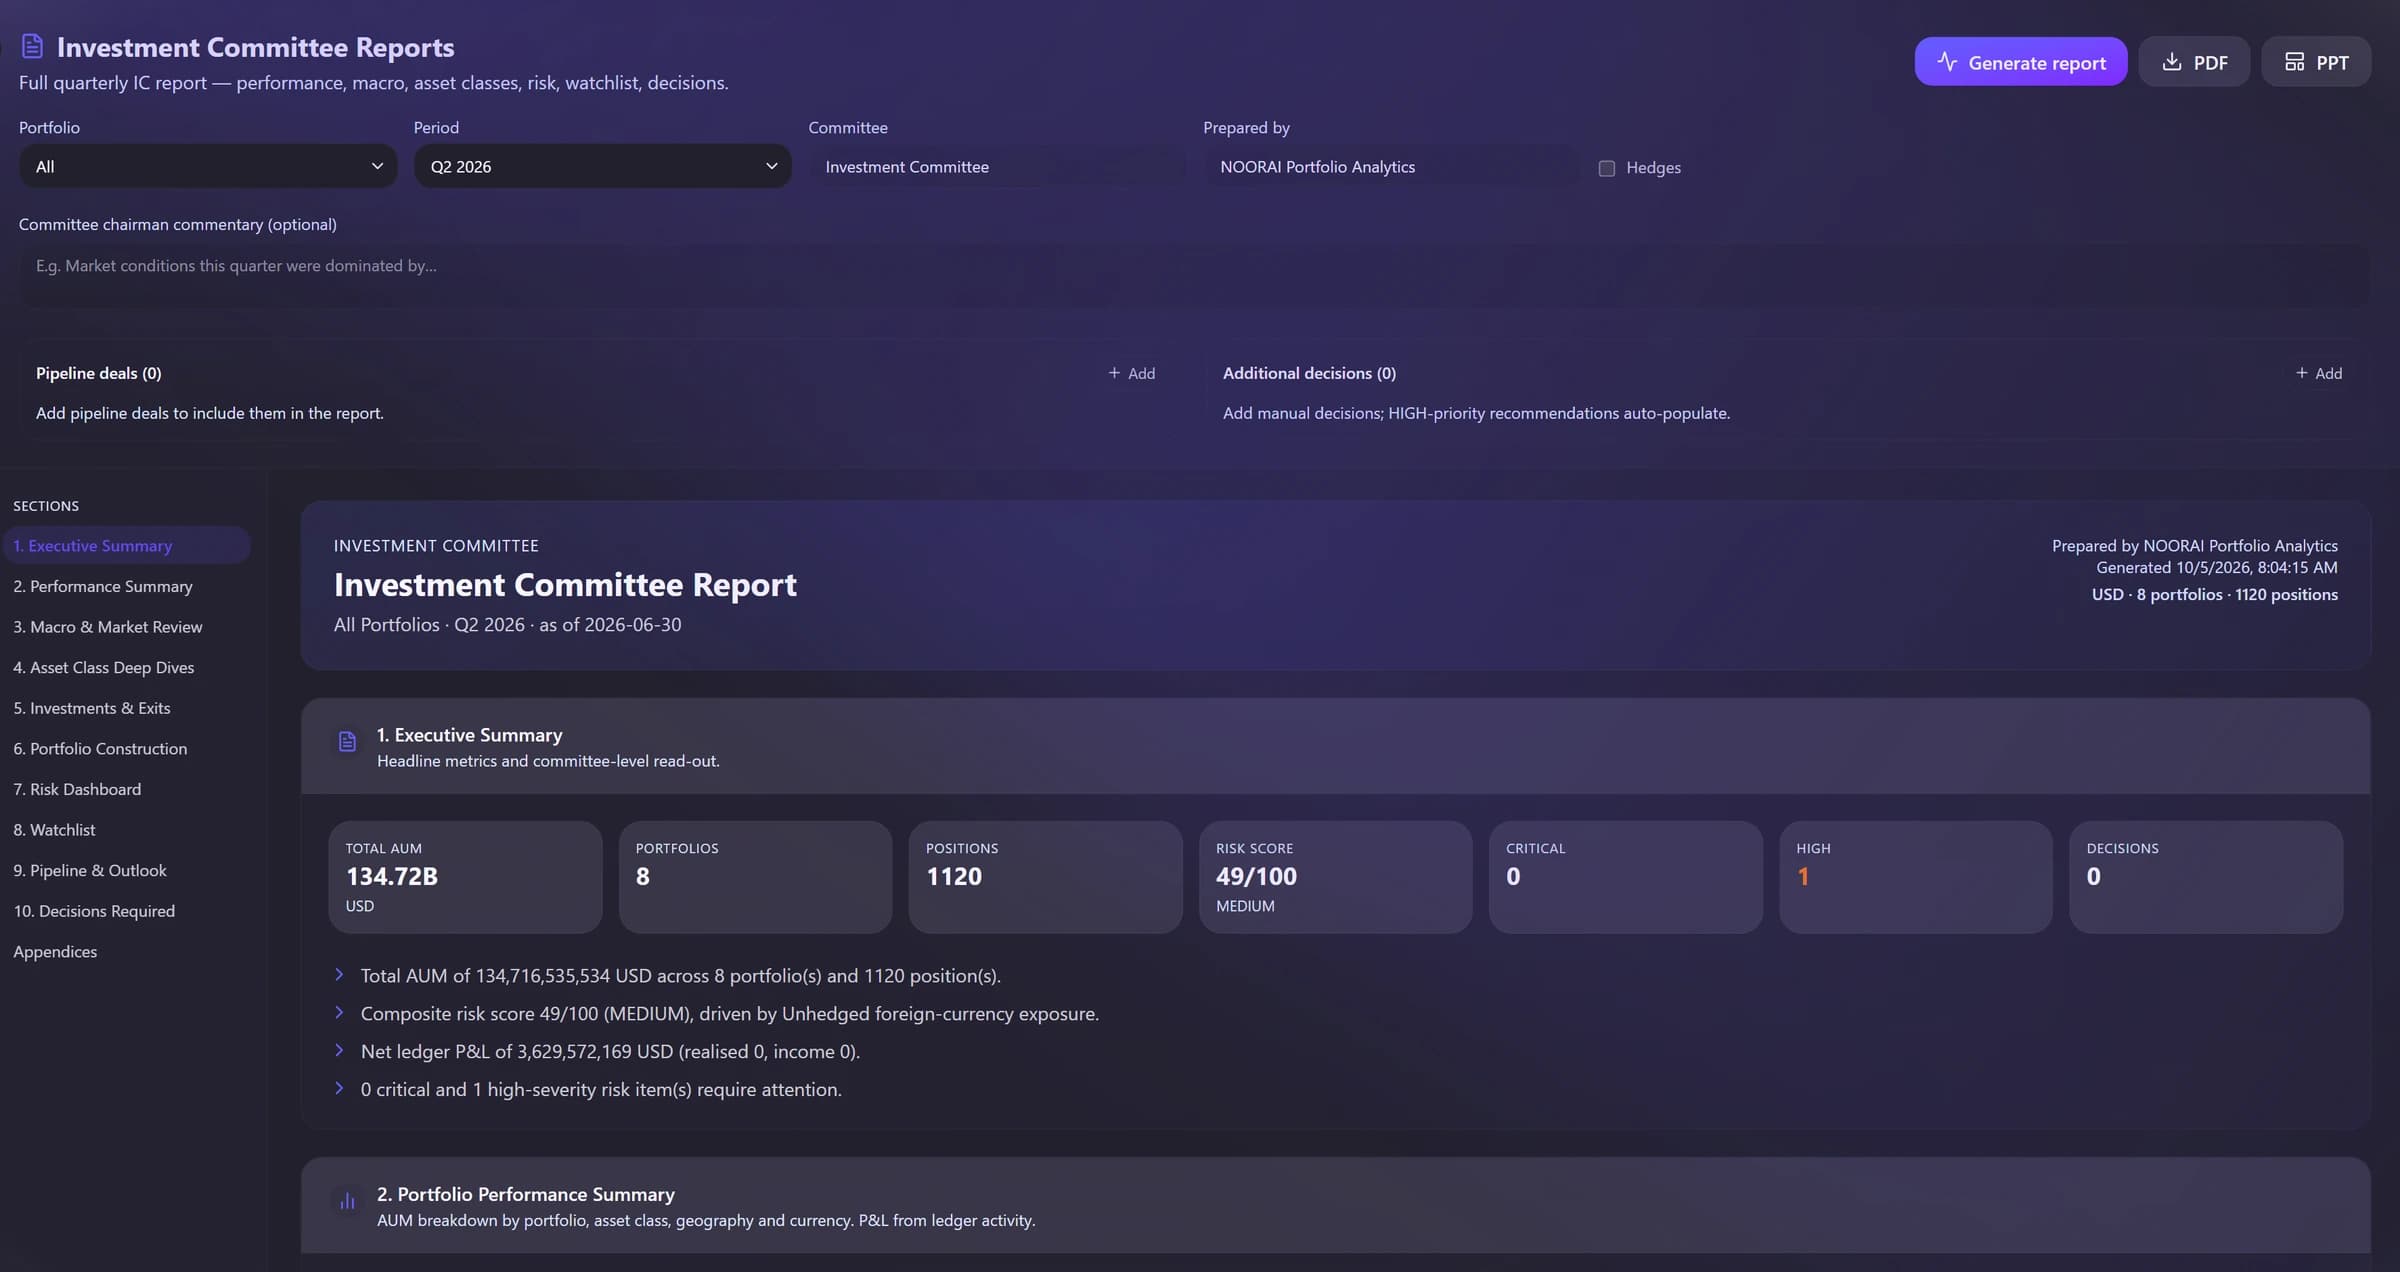Image resolution: width=2400 pixels, height=1272 pixels.
Task: Click the plus icon for Pipeline deals
Action: point(1114,373)
